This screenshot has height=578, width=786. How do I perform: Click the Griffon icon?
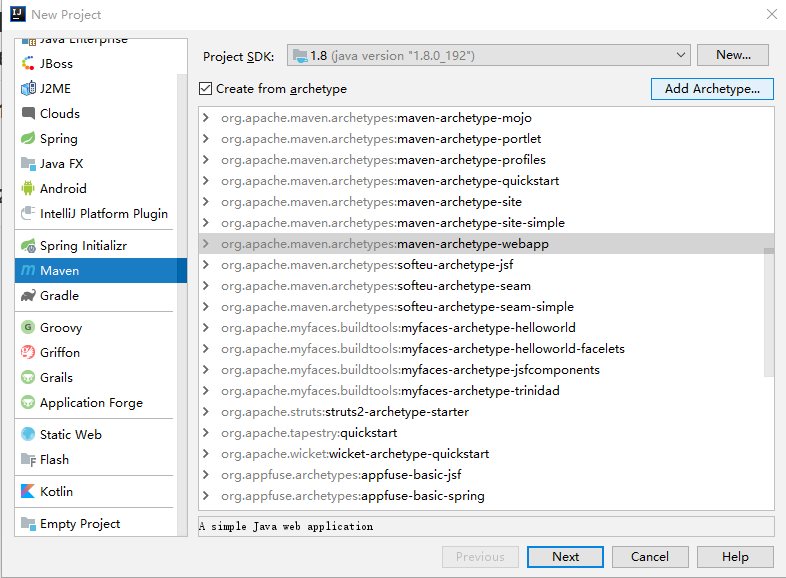pos(28,352)
